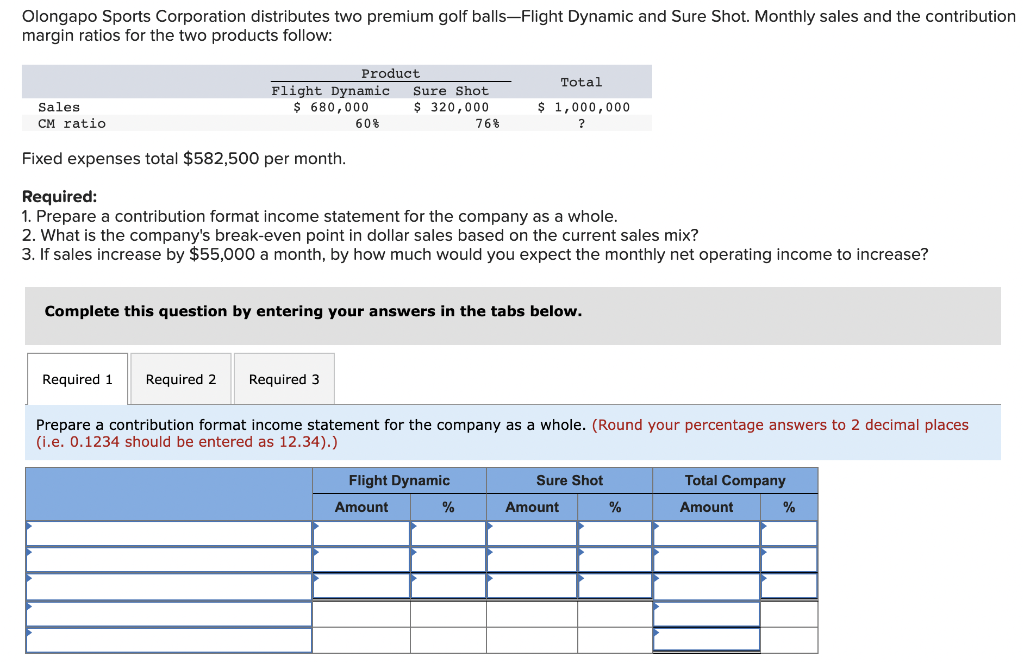Click the 60% CM ratio value

click(367, 123)
